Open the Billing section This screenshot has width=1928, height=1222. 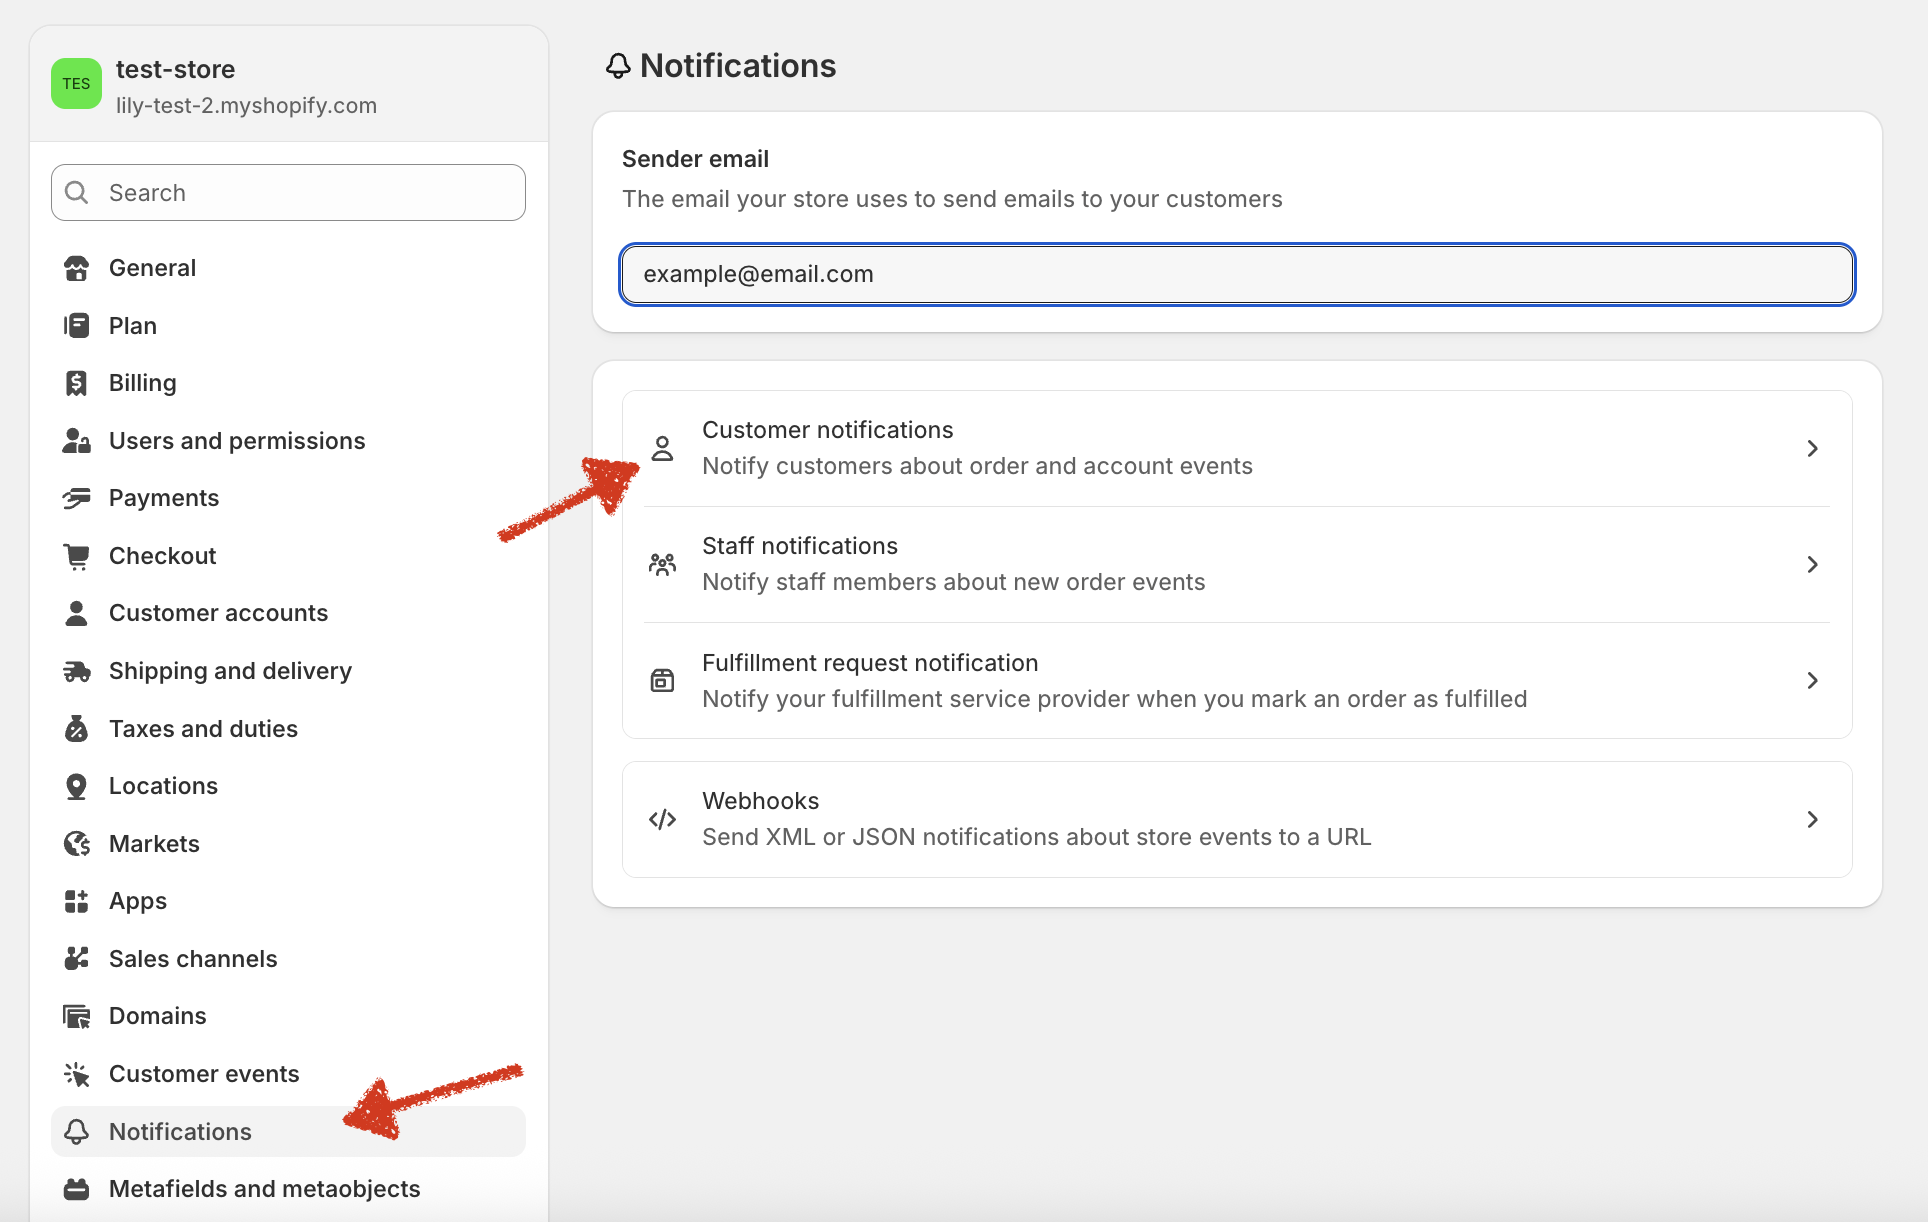tap(288, 383)
